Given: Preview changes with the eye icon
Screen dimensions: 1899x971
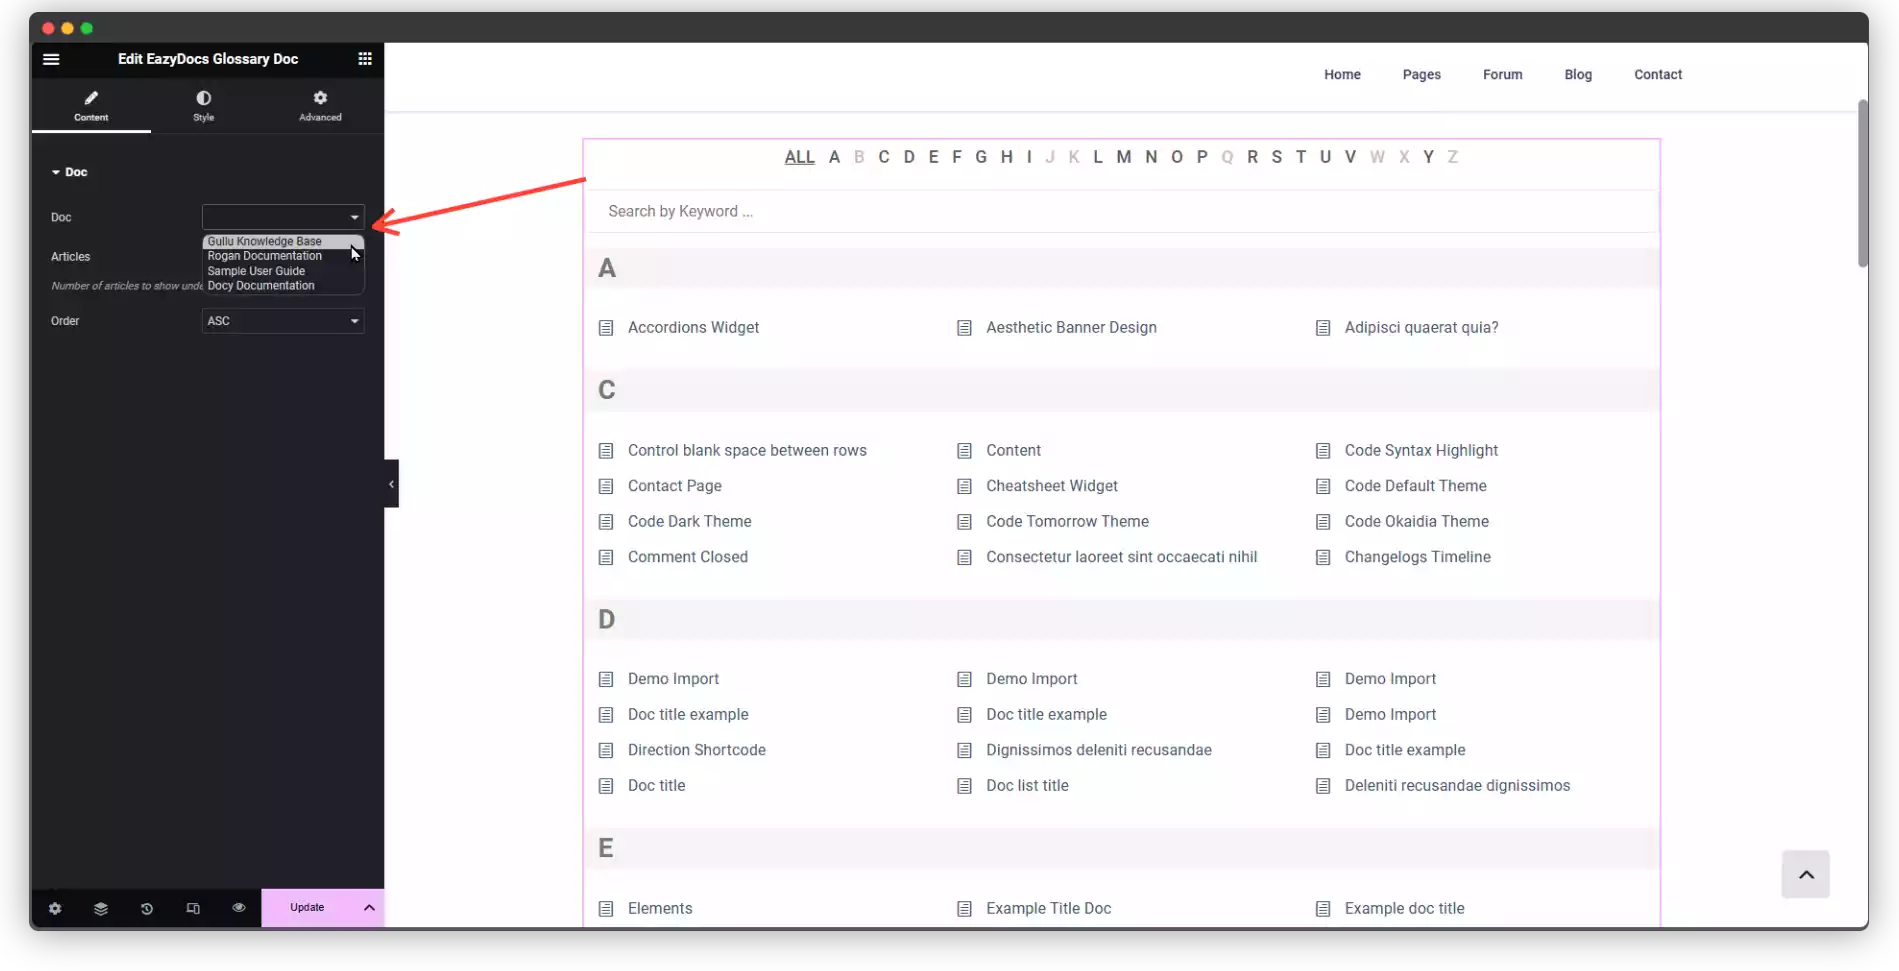Looking at the screenshot, I should (238, 908).
